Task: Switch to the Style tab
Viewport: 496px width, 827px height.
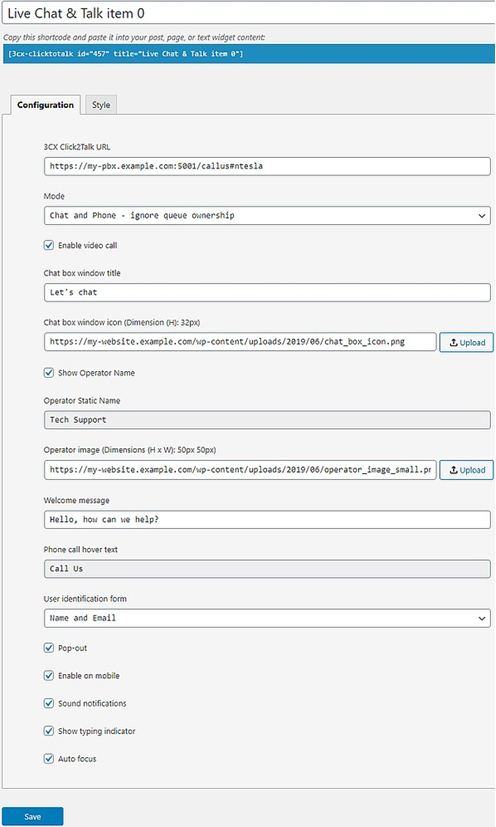Action: coord(101,105)
